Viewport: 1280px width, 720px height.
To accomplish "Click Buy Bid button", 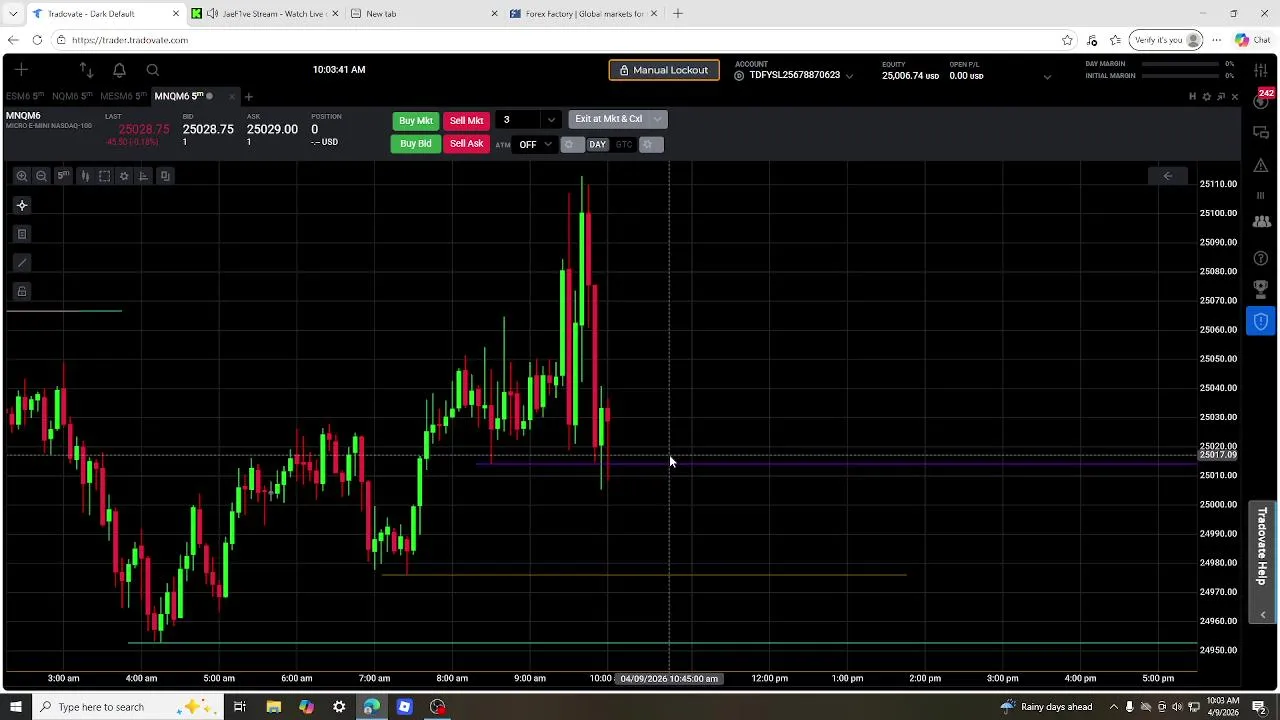I will pyautogui.click(x=416, y=144).
